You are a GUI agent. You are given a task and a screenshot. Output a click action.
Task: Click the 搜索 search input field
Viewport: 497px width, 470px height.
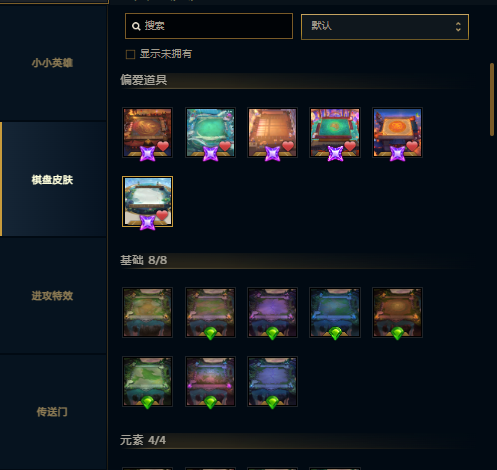pyautogui.click(x=209, y=26)
